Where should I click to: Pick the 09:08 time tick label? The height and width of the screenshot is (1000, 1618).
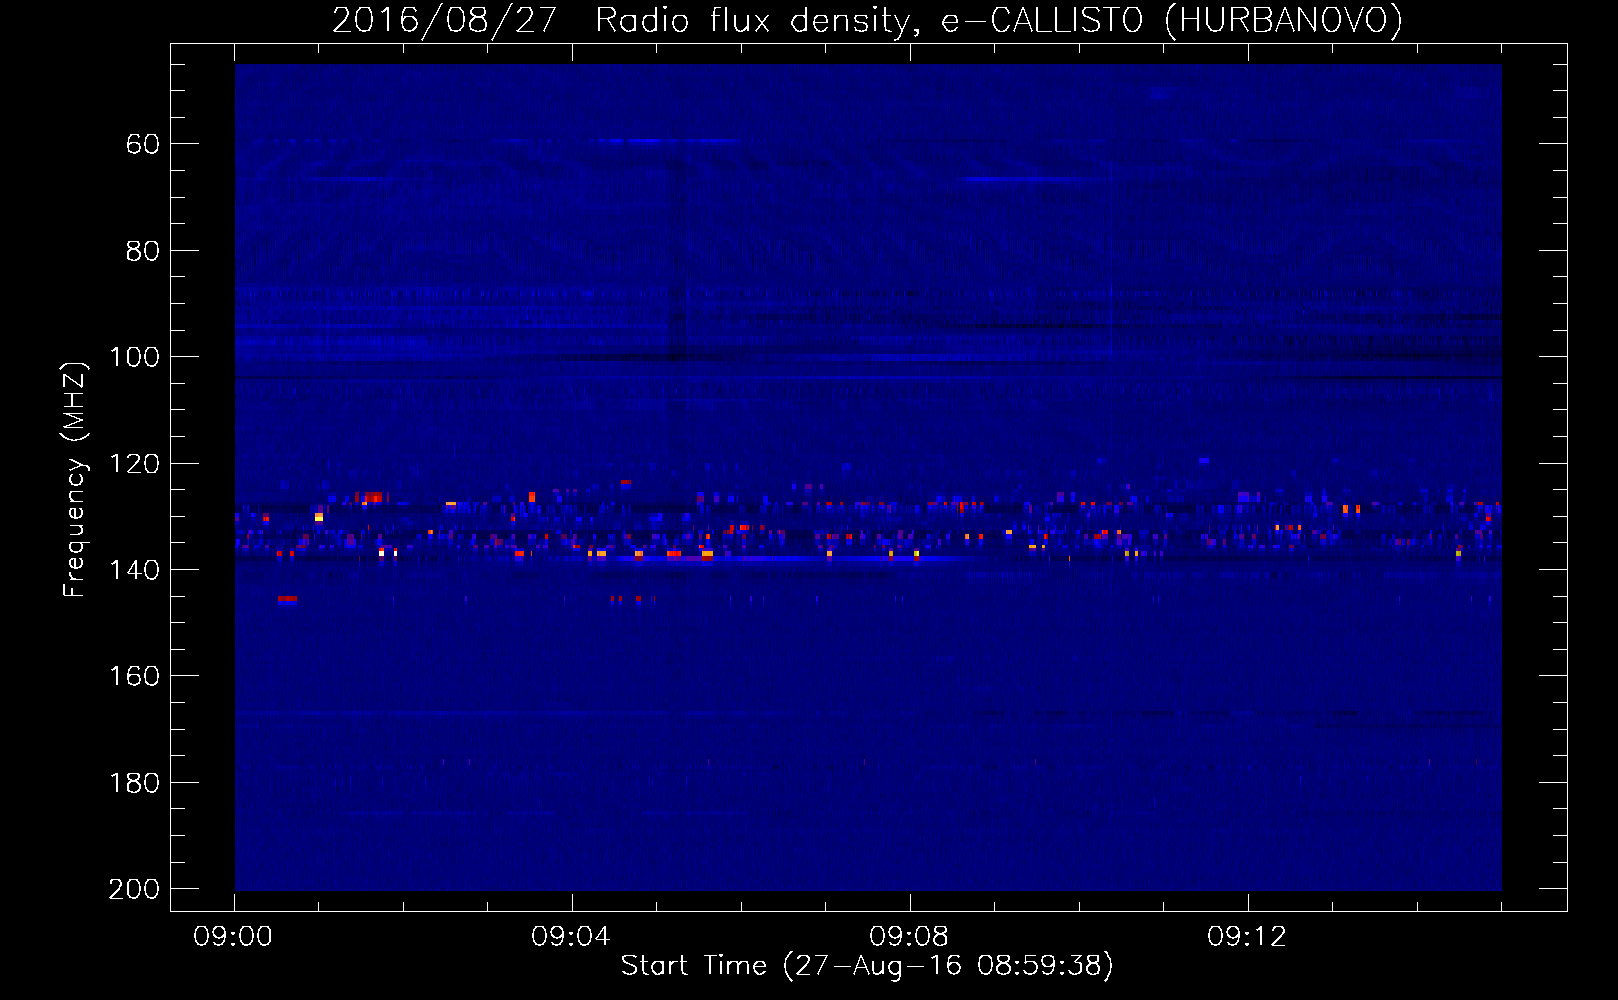(x=909, y=937)
